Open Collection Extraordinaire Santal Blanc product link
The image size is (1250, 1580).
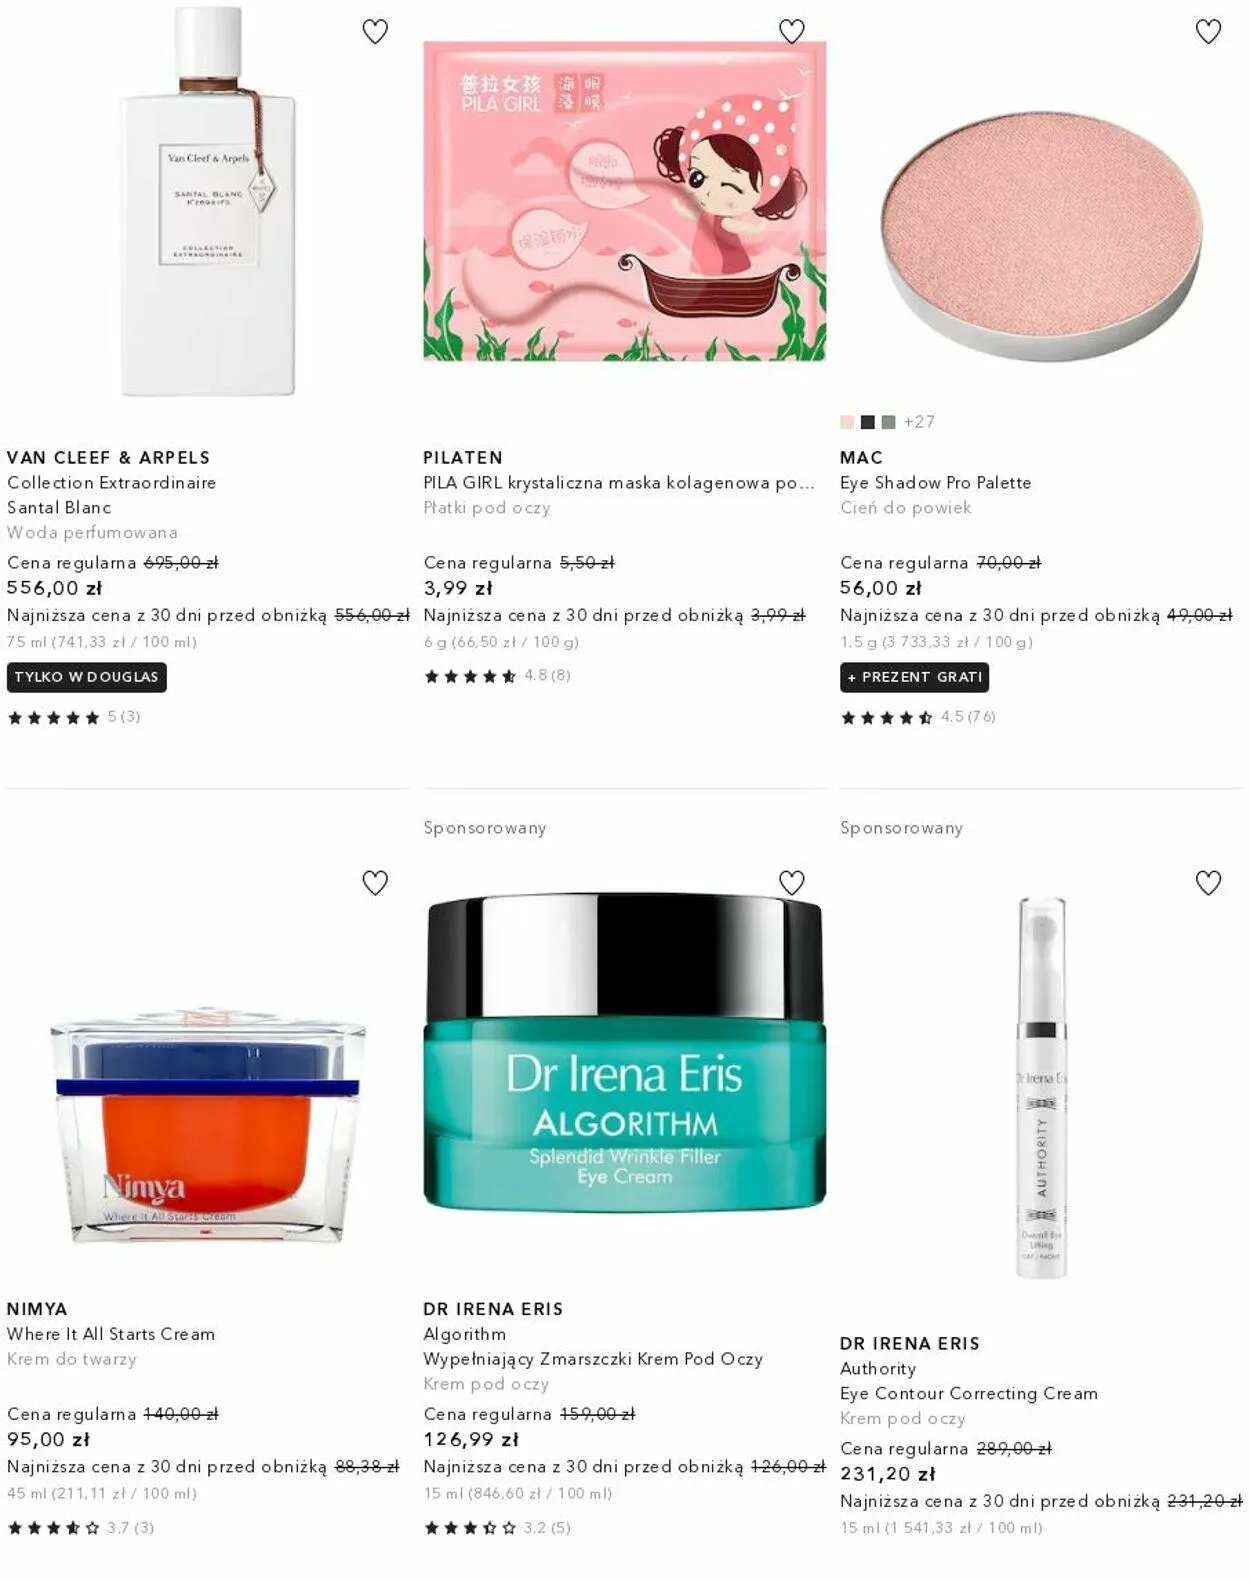pos(112,495)
